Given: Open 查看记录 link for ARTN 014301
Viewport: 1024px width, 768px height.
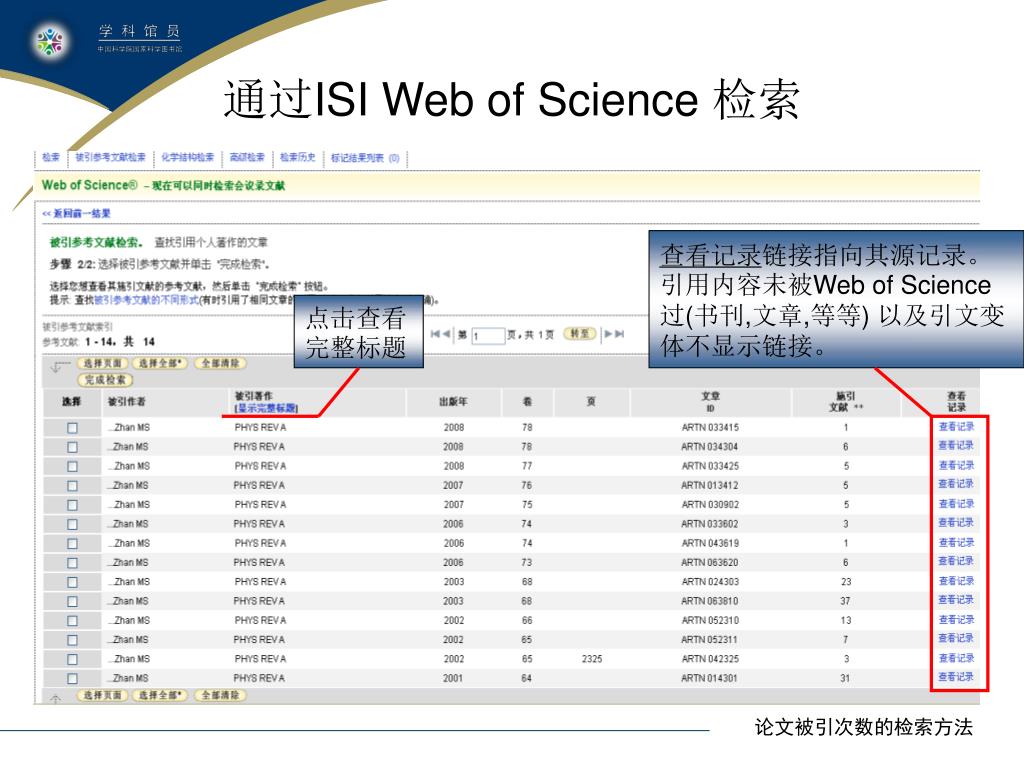Looking at the screenshot, I should tap(956, 677).
